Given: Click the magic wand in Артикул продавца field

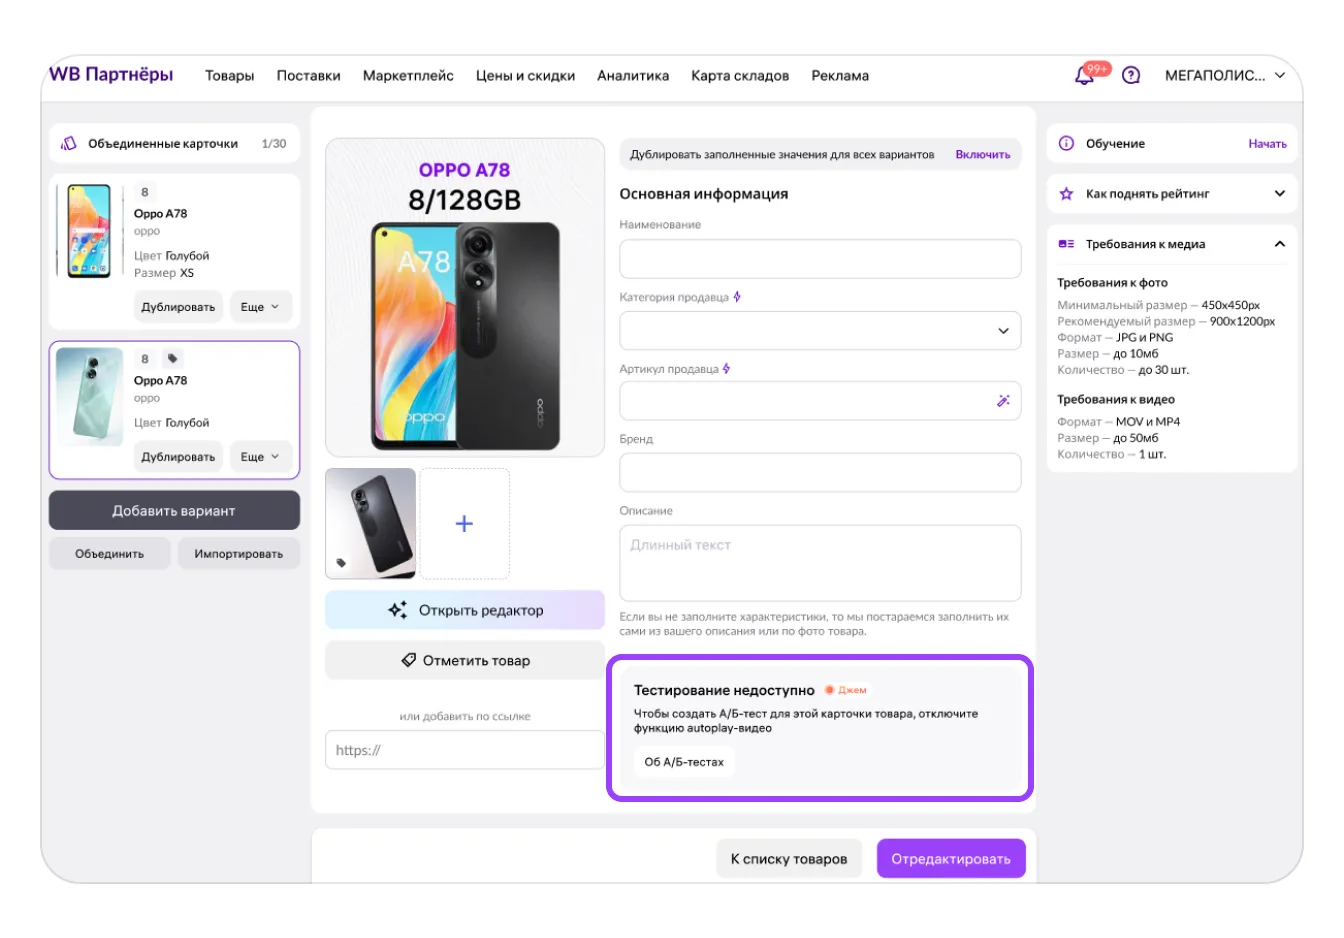Looking at the screenshot, I should point(1003,401).
